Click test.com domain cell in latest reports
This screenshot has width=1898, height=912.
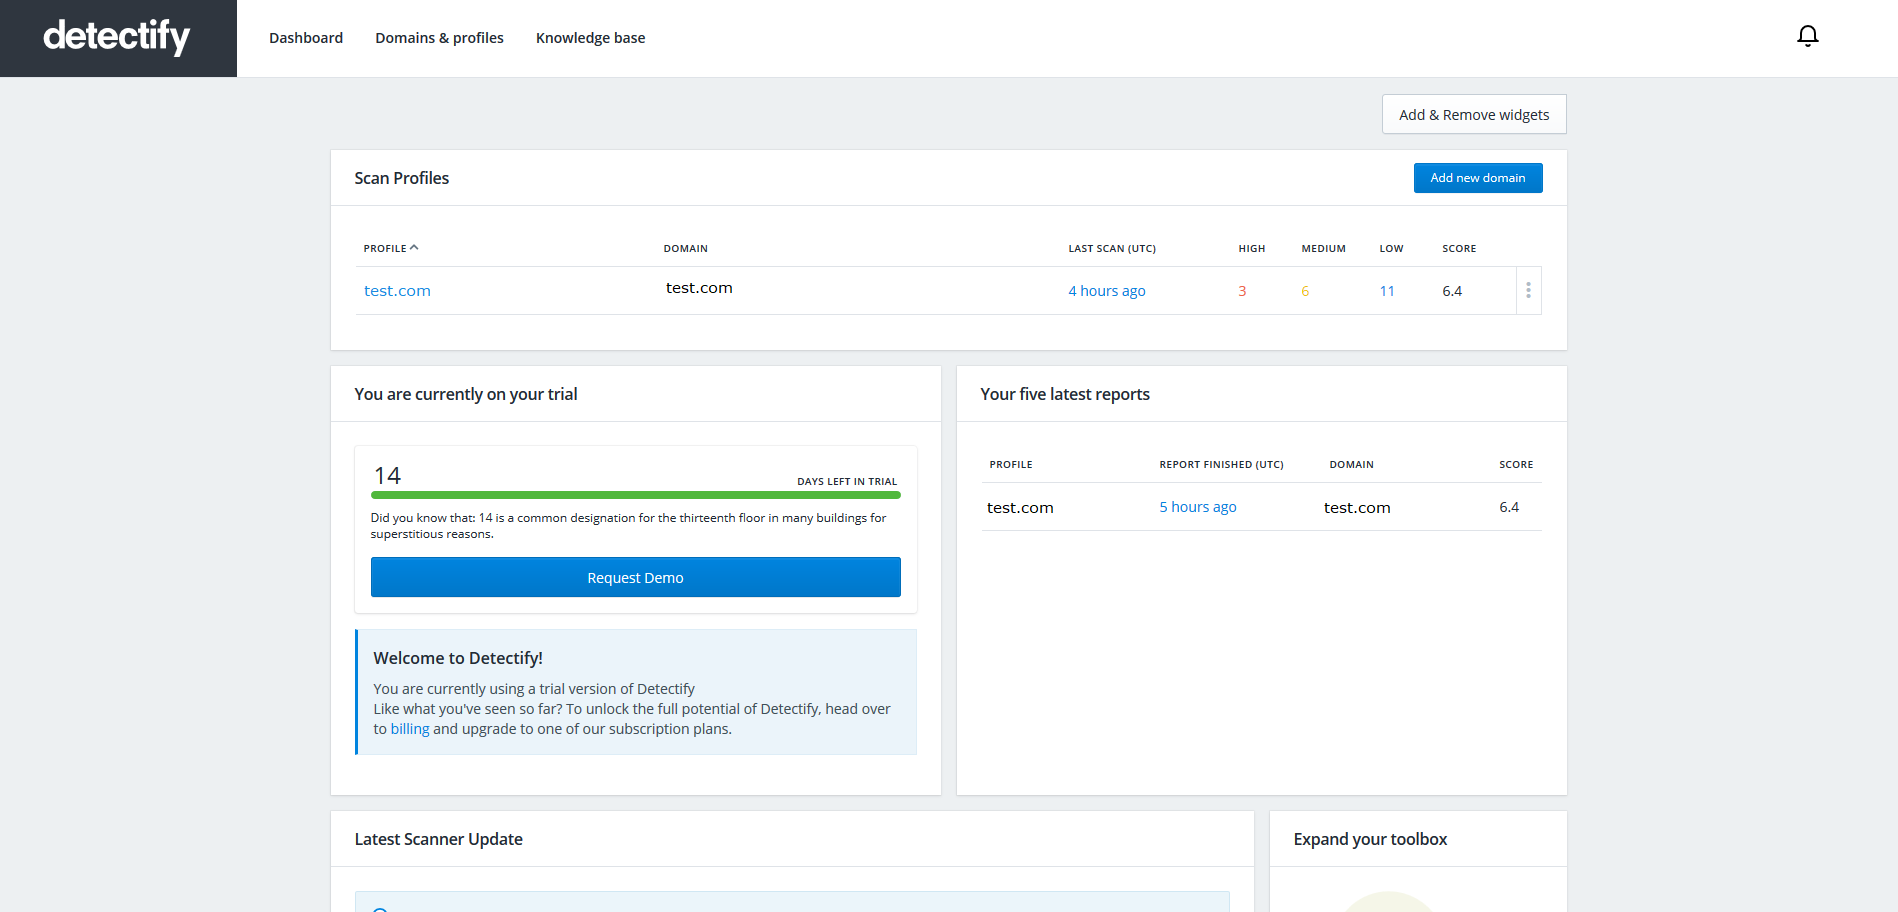pos(1357,507)
